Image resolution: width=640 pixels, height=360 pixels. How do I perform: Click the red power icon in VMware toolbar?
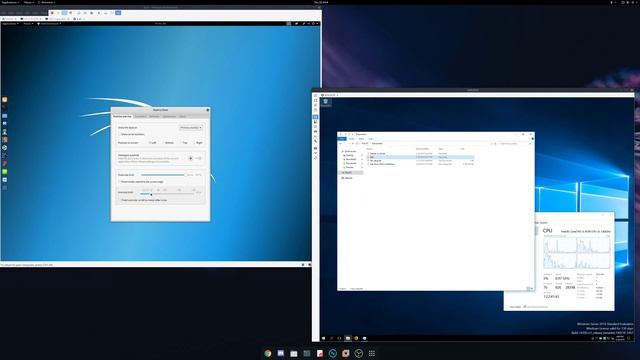(x=52, y=13)
